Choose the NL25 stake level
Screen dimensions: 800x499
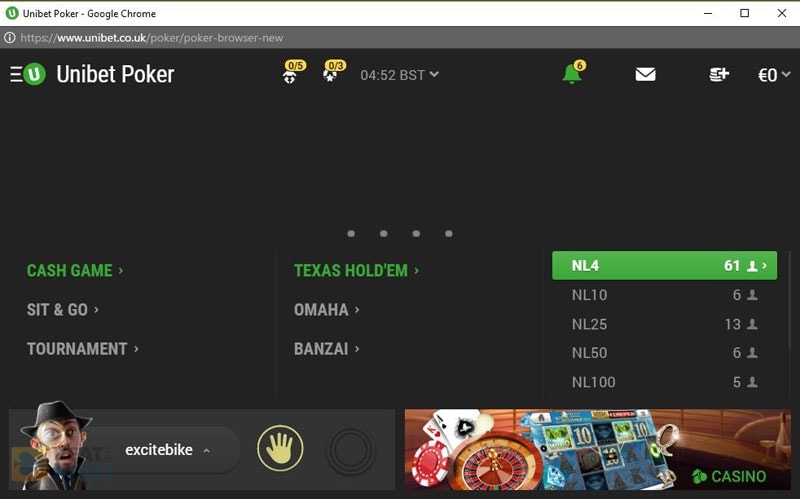pos(664,324)
